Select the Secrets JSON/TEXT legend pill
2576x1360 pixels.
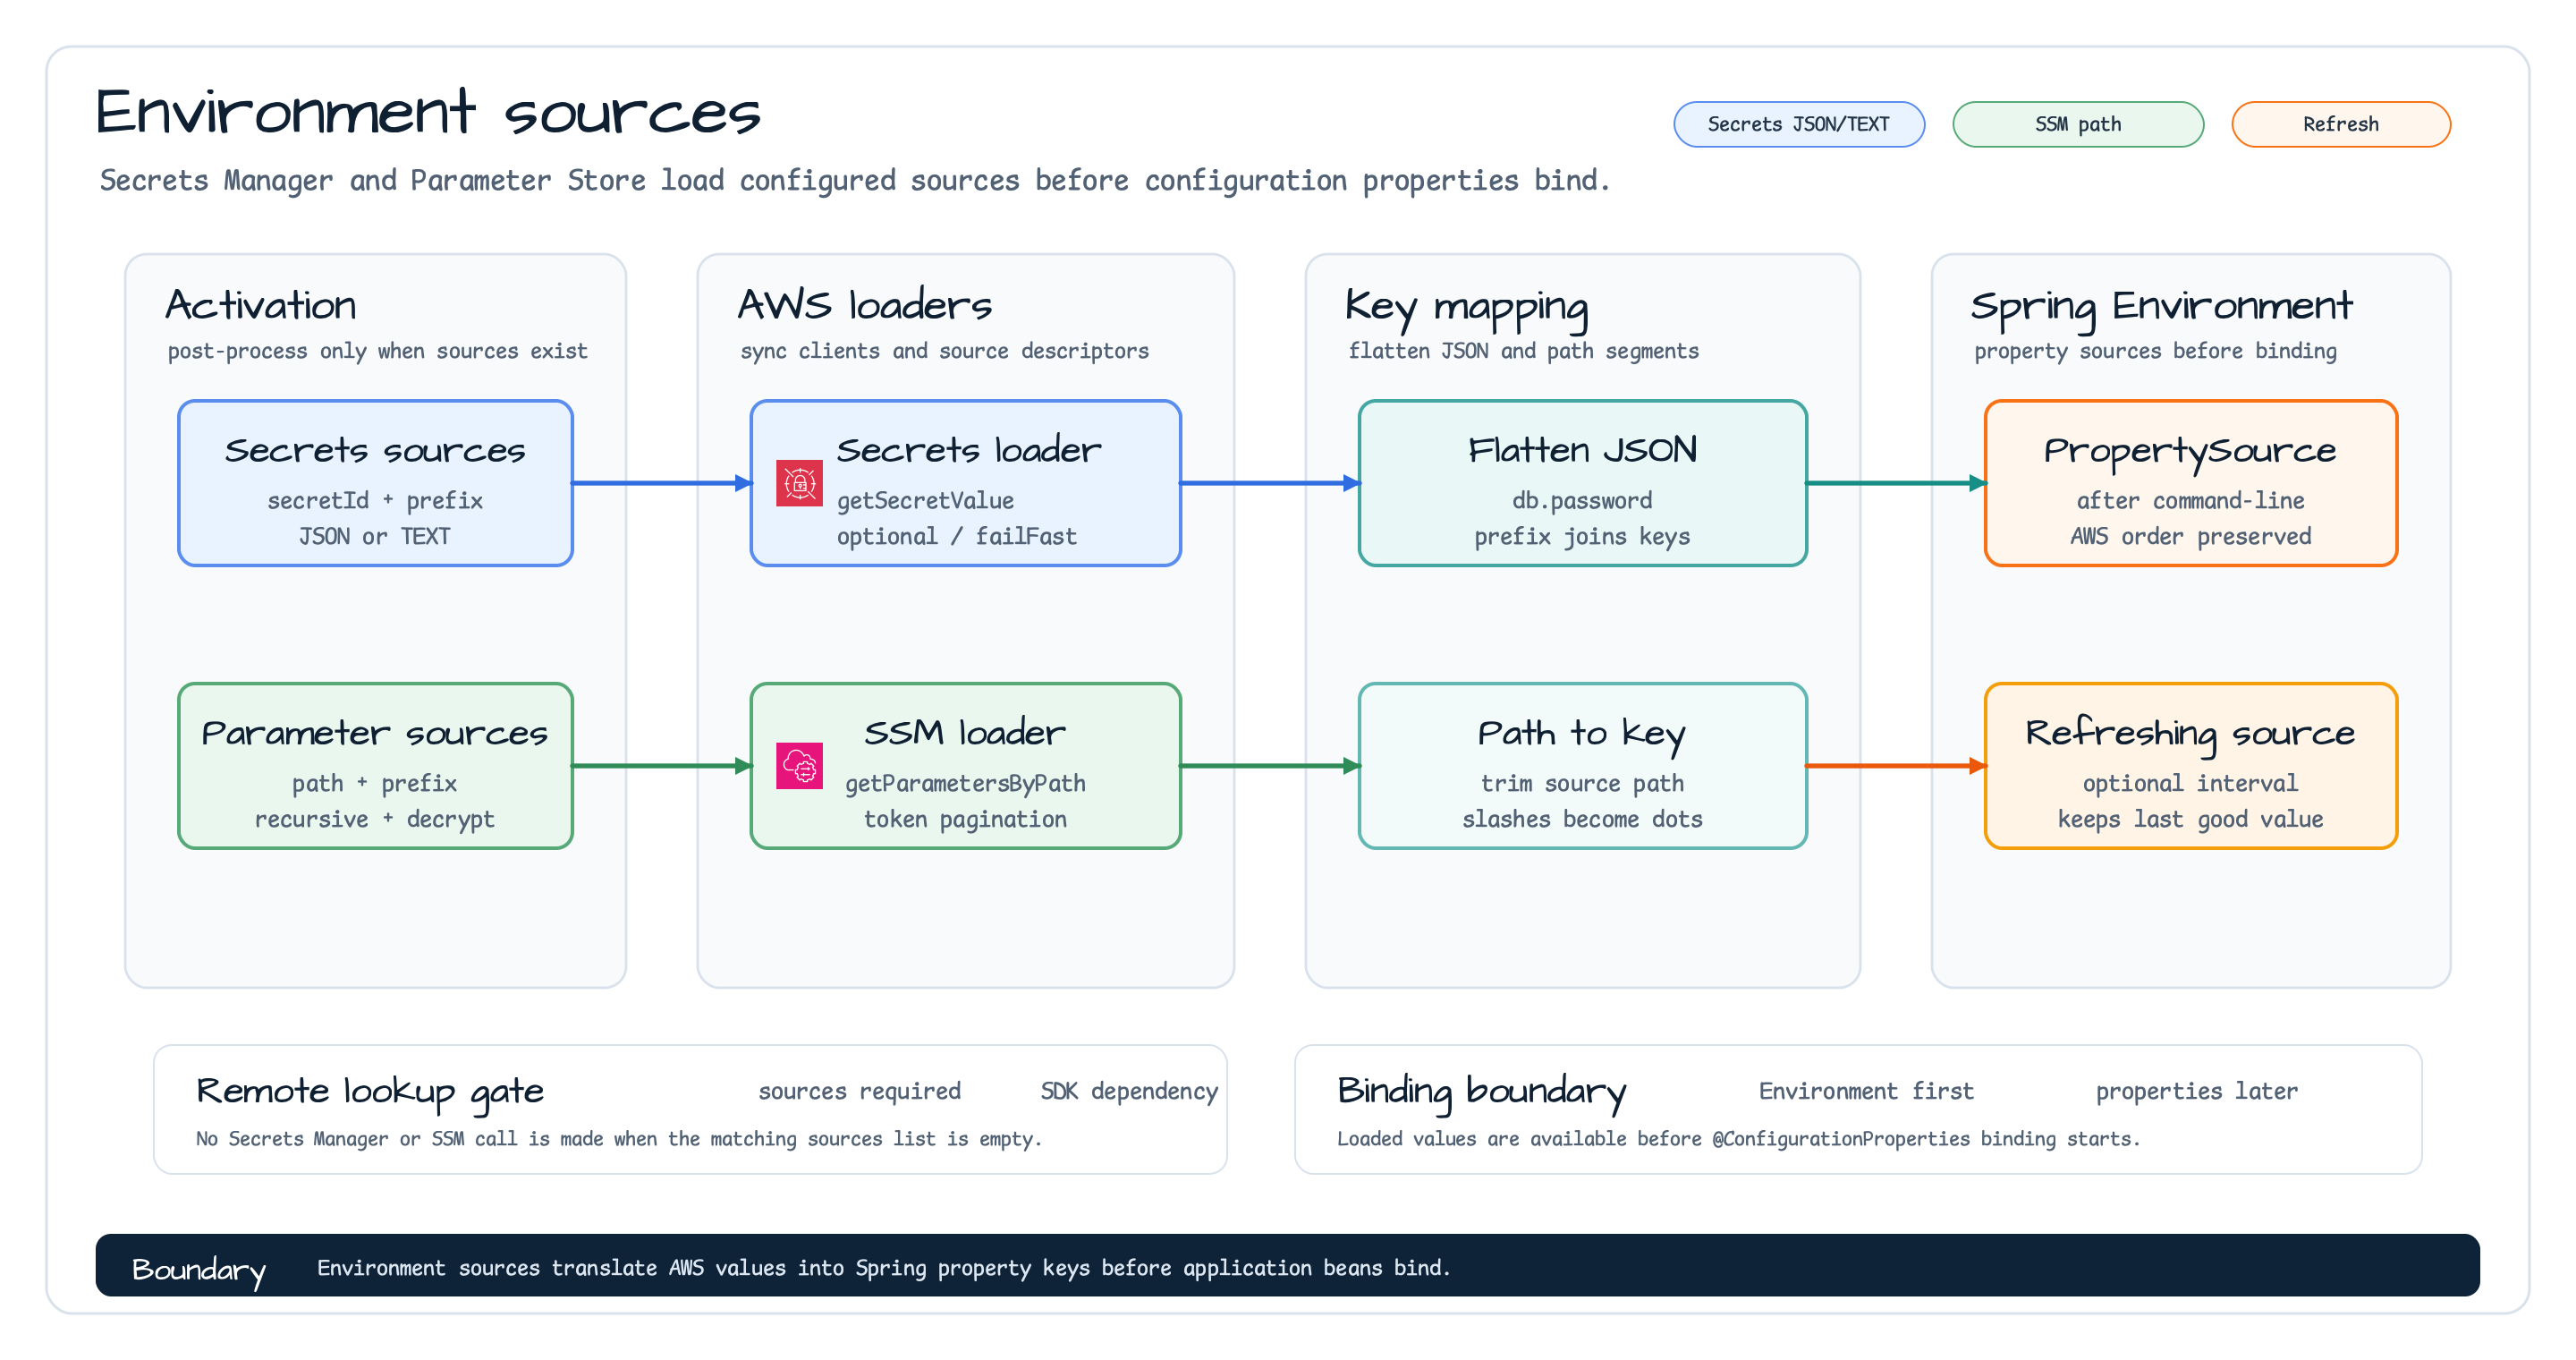[x=1799, y=124]
